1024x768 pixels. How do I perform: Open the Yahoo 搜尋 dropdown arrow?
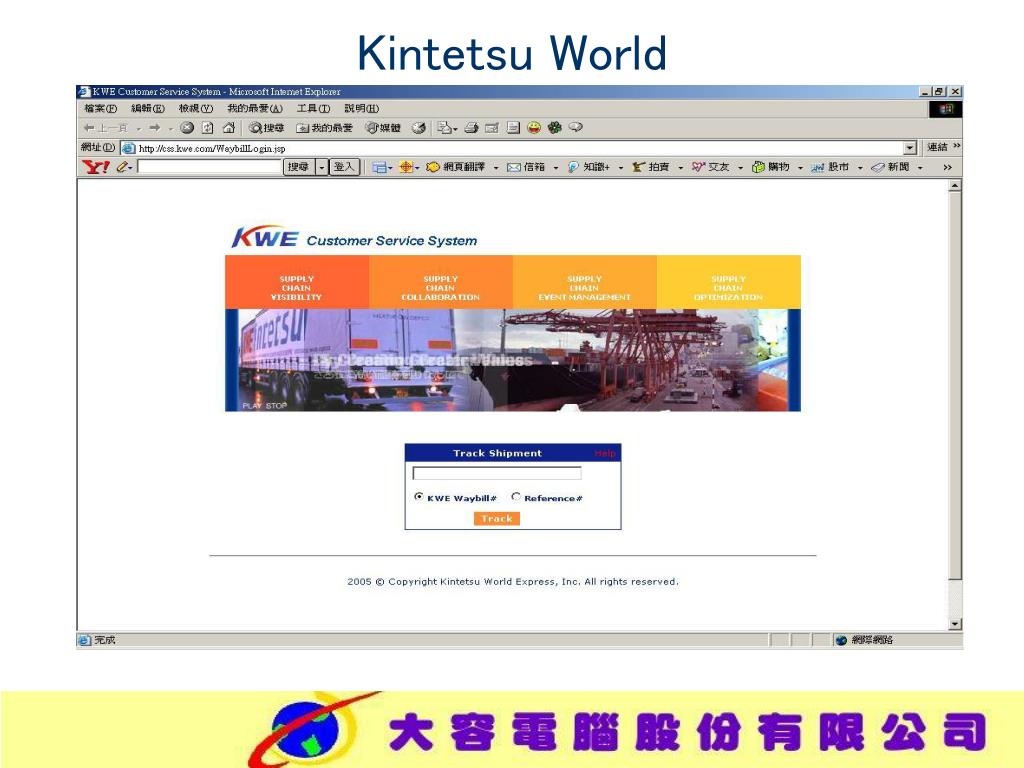[x=321, y=167]
